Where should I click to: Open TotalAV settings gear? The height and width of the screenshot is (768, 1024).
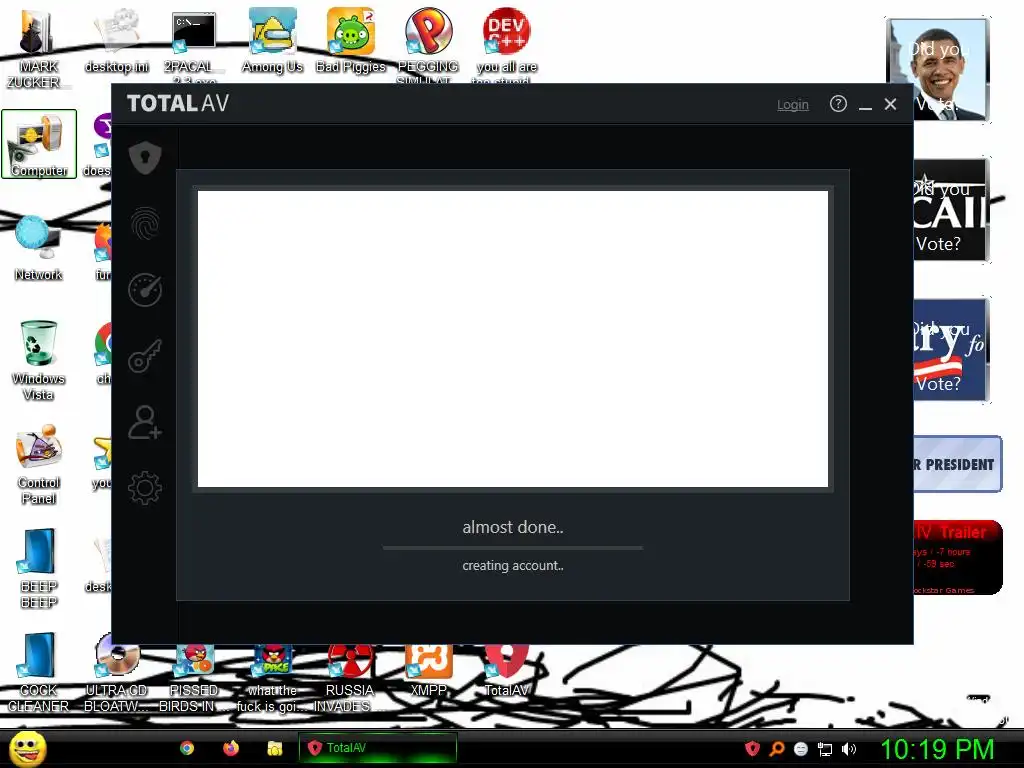tap(145, 488)
